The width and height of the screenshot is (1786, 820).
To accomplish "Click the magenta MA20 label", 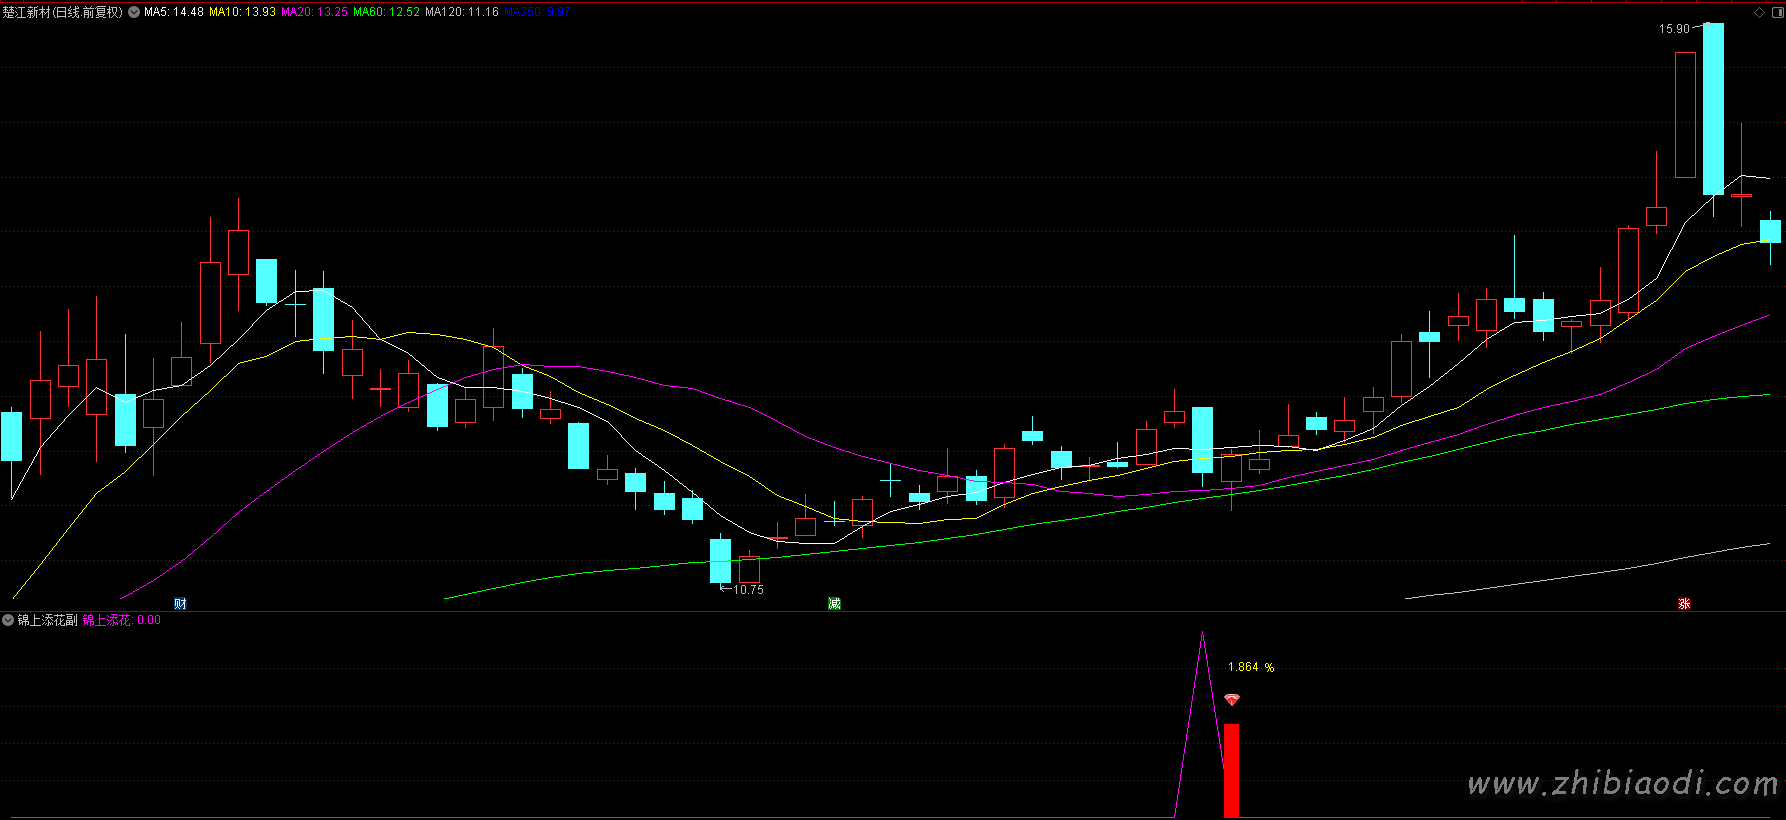I will pos(314,12).
